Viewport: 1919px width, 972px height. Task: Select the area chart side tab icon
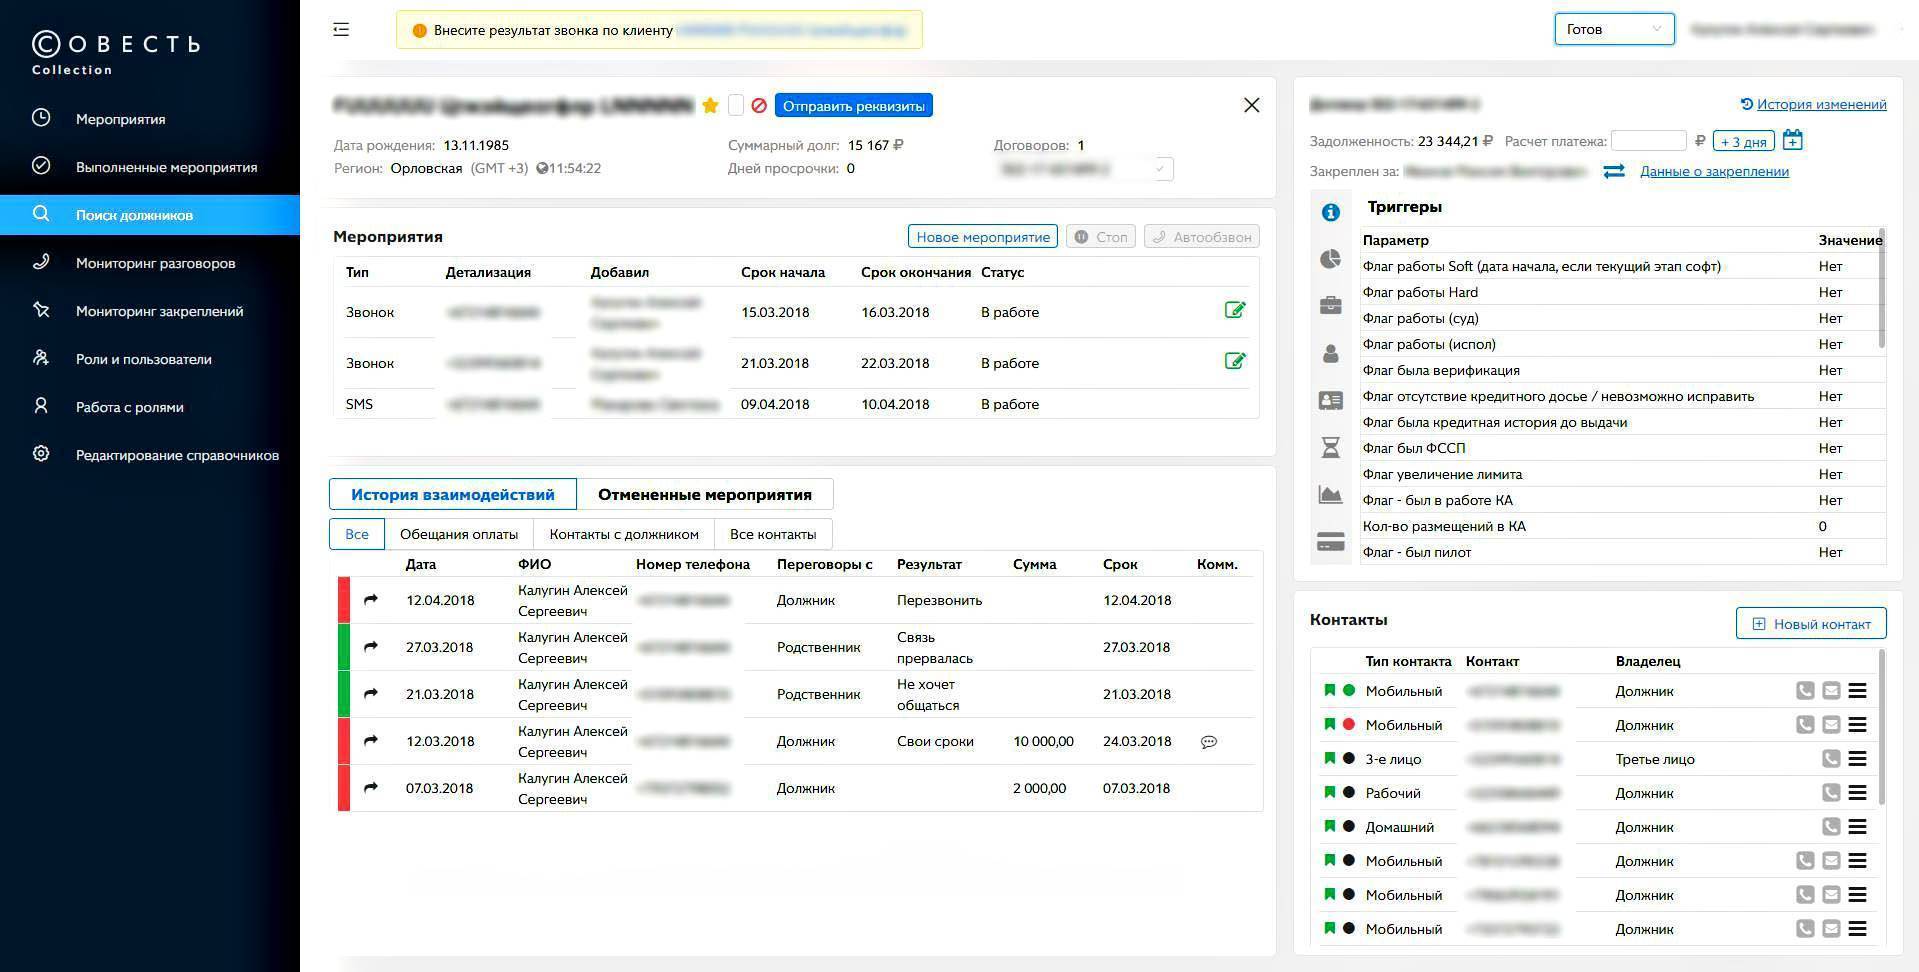click(1331, 494)
